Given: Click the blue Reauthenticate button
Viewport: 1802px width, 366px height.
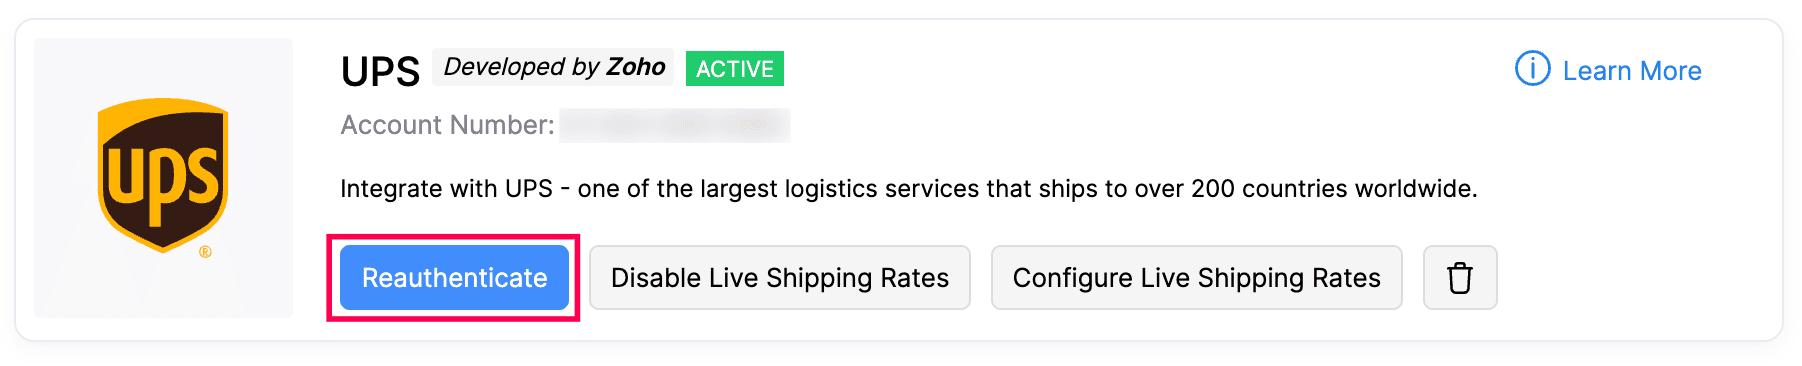Looking at the screenshot, I should pos(454,278).
